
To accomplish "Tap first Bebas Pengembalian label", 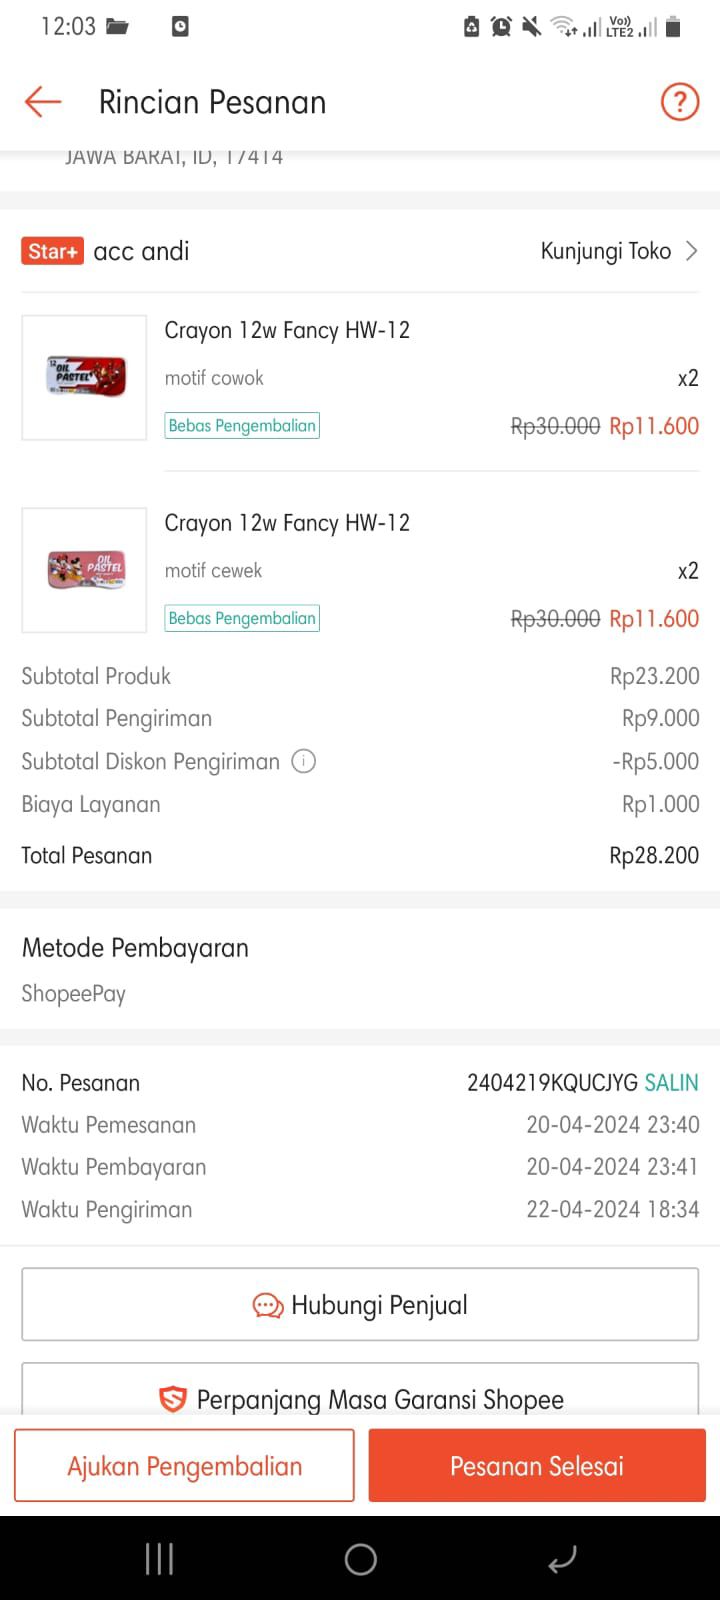I will [x=242, y=426].
